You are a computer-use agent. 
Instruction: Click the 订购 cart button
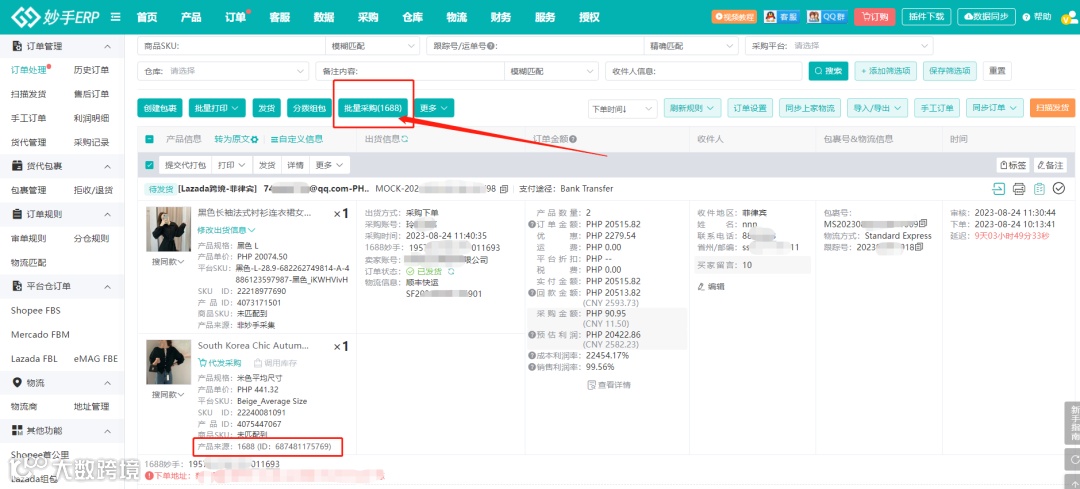tap(874, 17)
